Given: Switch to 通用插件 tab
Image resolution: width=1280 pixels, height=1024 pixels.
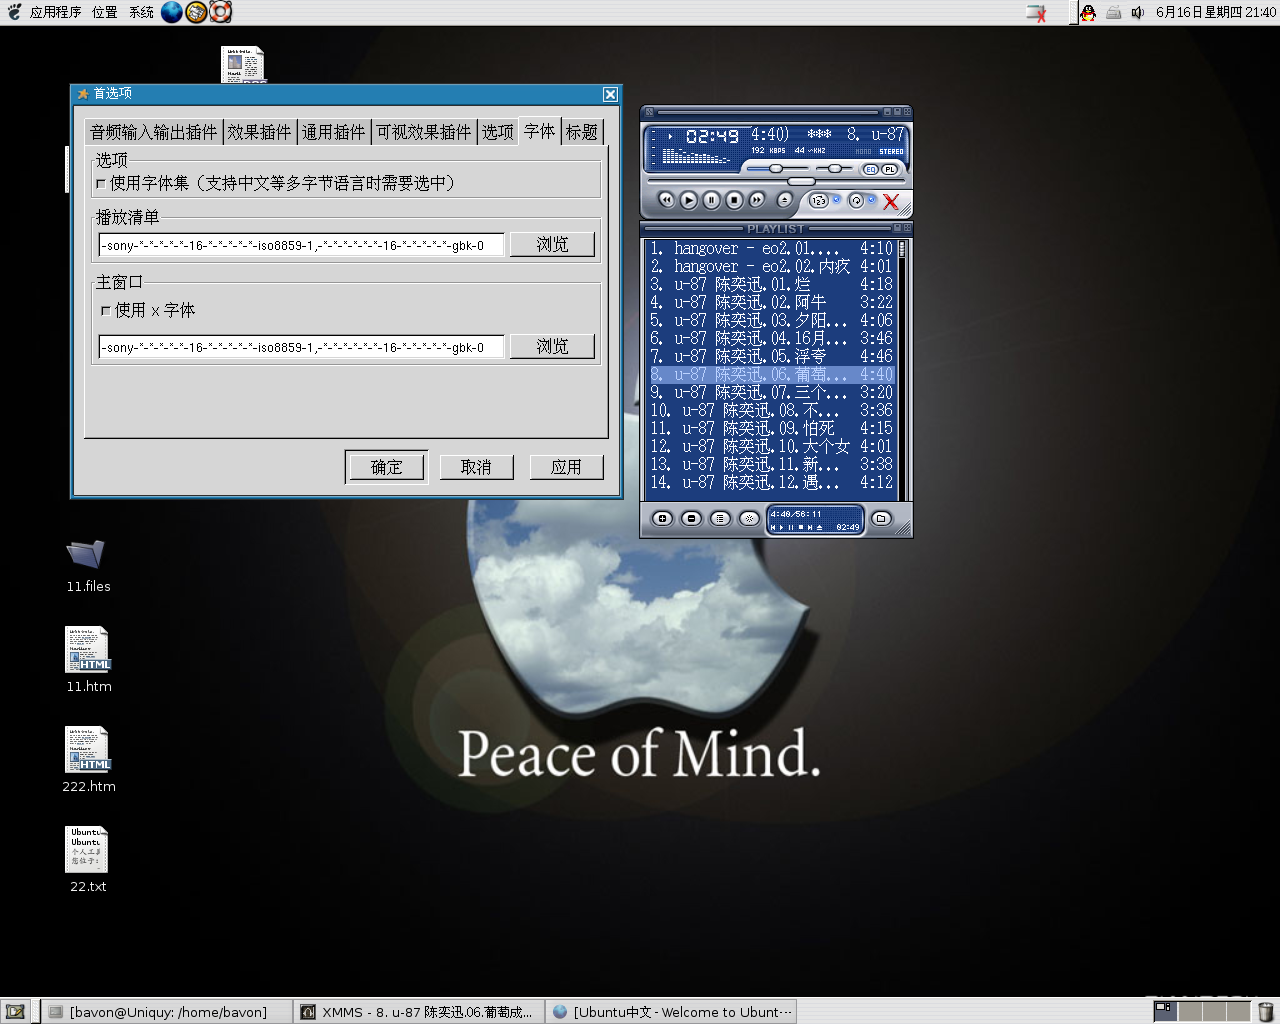Looking at the screenshot, I should (x=334, y=132).
